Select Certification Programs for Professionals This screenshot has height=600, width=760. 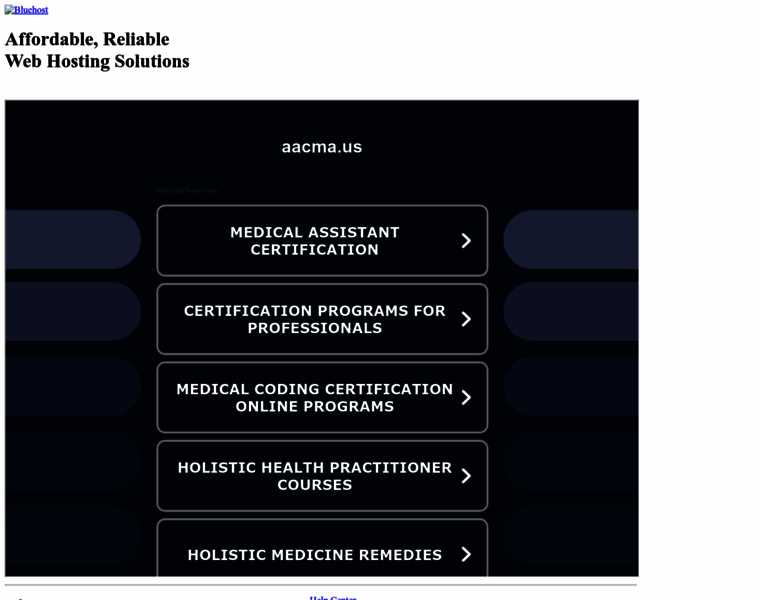[314, 319]
